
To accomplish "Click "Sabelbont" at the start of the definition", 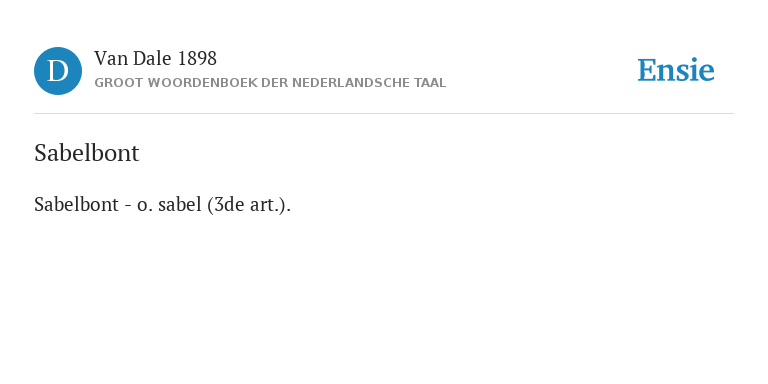I will [x=76, y=204].
